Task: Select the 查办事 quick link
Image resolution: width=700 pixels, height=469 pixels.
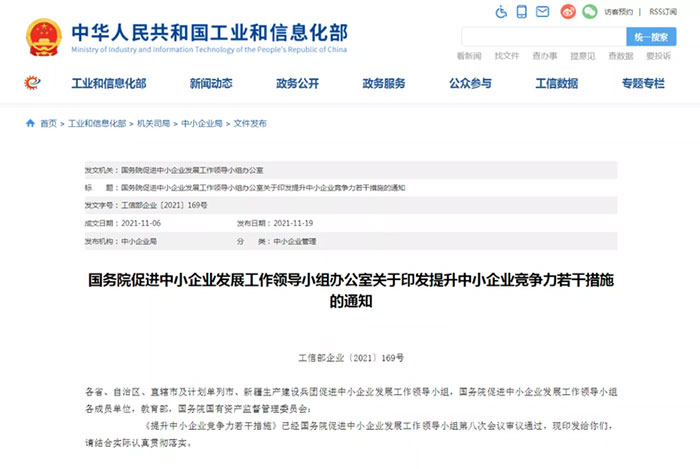Action: (545, 56)
